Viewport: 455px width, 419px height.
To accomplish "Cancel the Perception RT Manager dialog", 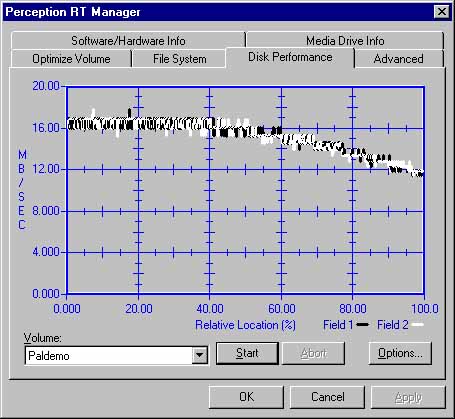I will coord(327,397).
